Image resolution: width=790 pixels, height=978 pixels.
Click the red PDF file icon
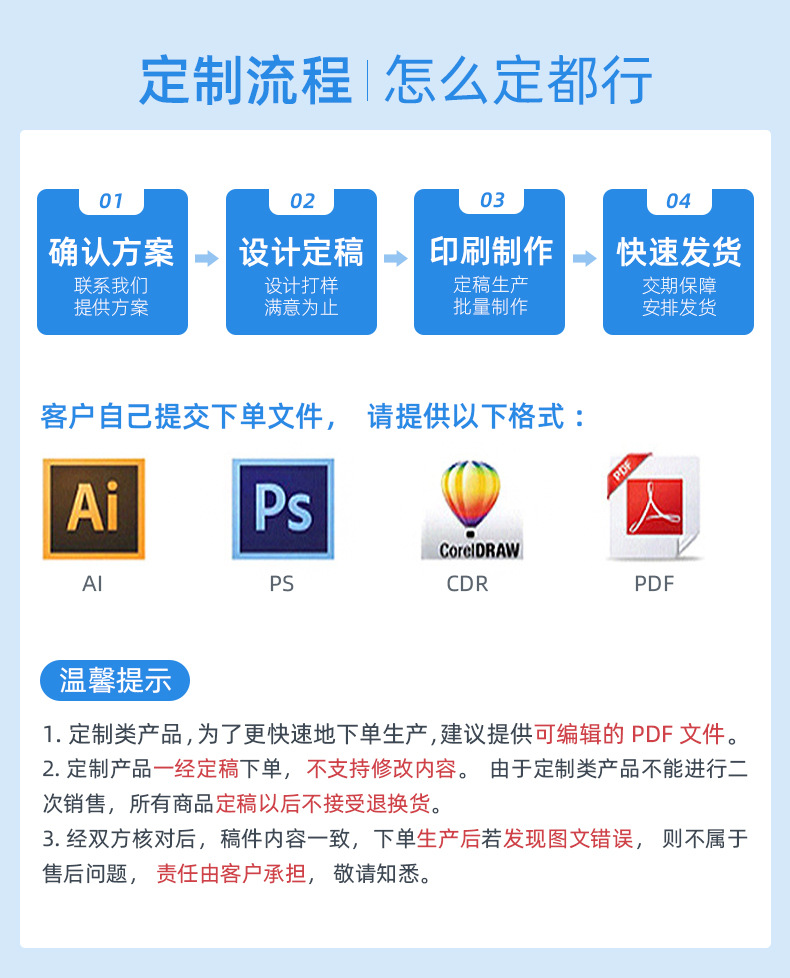click(x=653, y=506)
